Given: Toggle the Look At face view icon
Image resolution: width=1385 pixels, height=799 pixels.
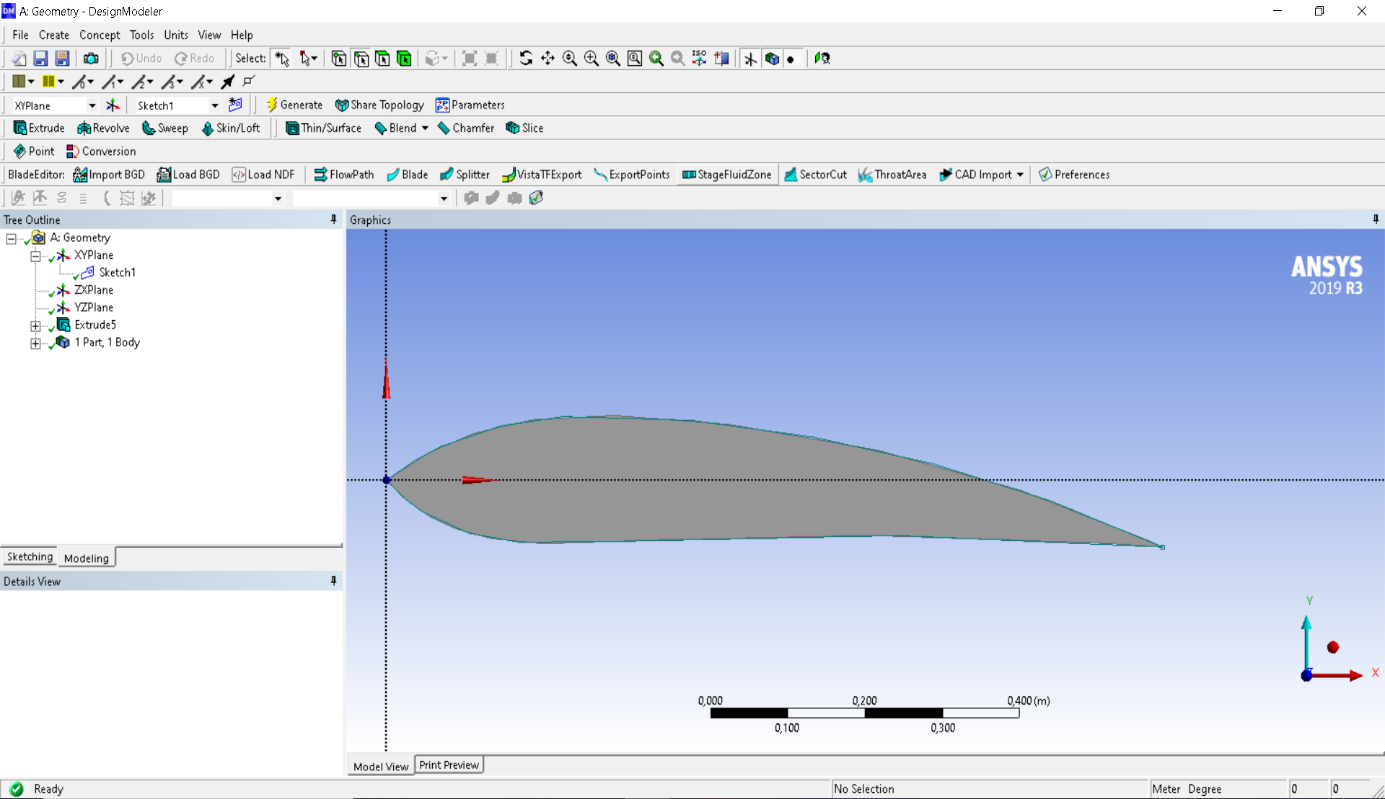Looking at the screenshot, I should coord(822,59).
